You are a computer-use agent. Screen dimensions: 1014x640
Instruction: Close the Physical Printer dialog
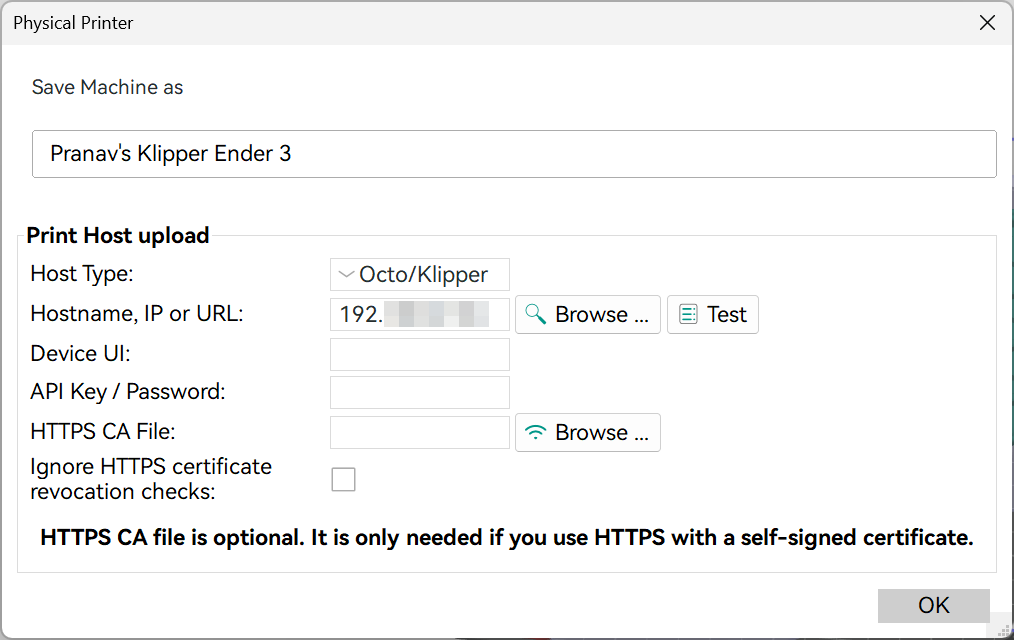point(987,23)
